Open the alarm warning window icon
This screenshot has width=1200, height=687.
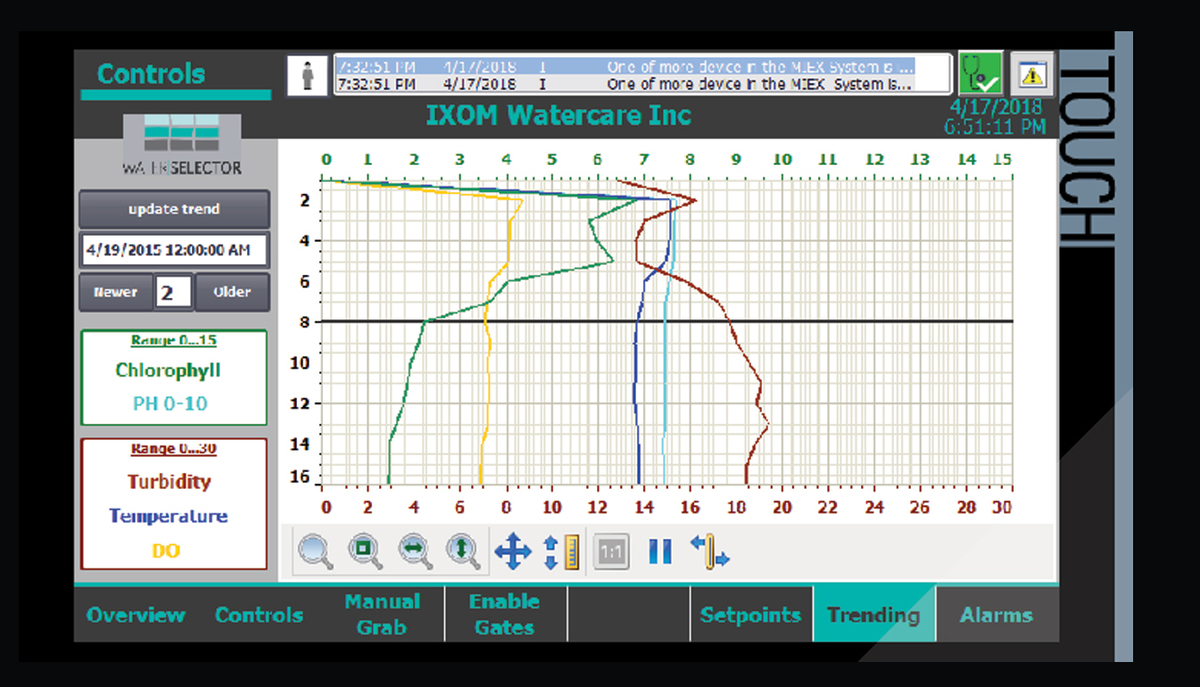pos(1031,73)
